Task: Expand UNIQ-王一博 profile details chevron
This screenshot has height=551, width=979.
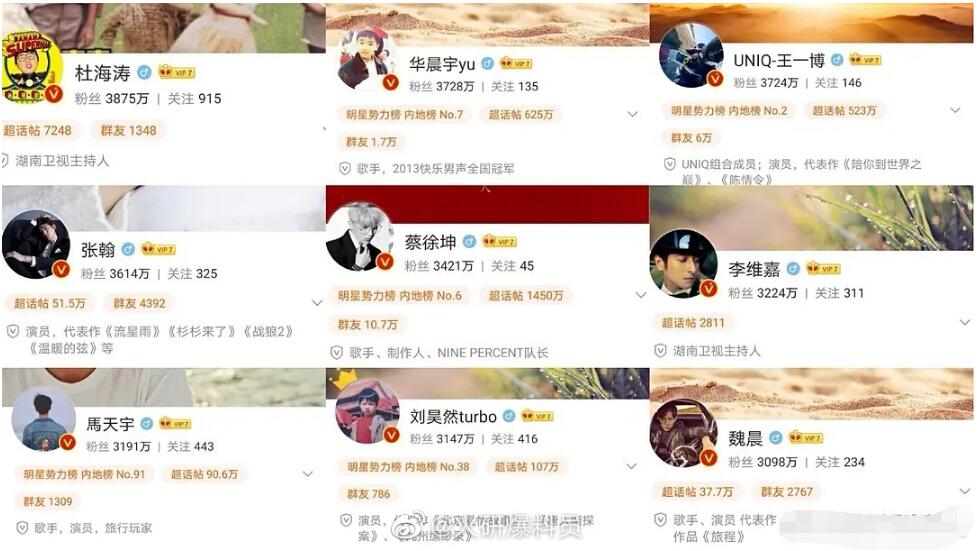Action: (955, 110)
